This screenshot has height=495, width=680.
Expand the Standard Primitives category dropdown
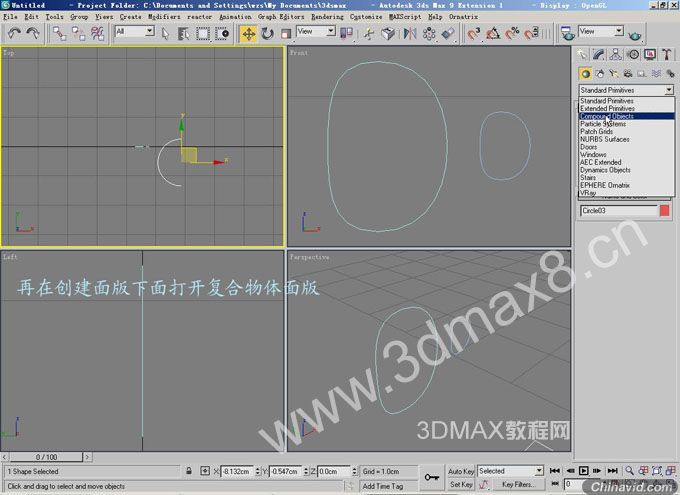tap(626, 90)
